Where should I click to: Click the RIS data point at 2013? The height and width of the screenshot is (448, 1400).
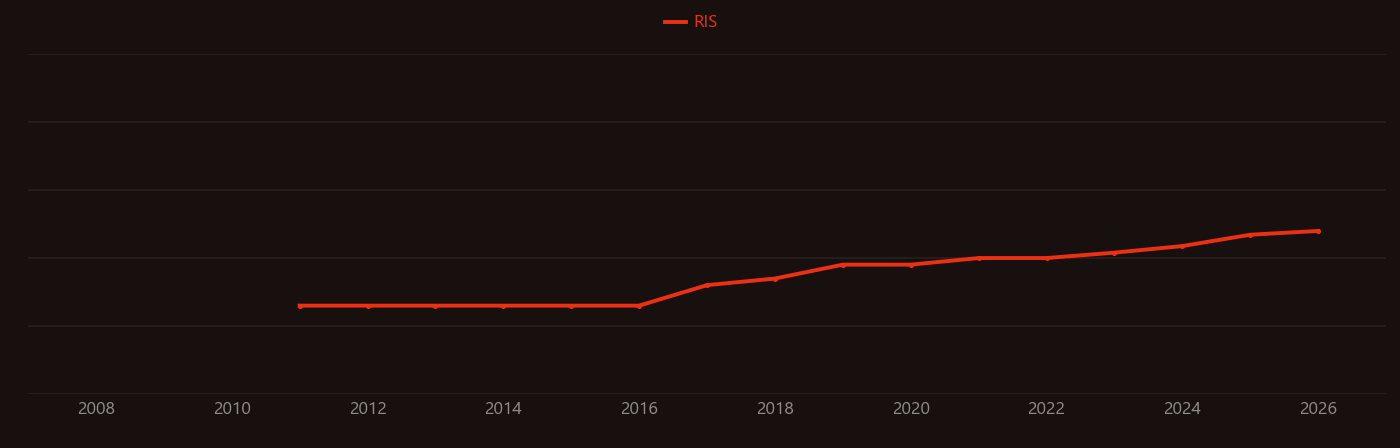[436, 306]
